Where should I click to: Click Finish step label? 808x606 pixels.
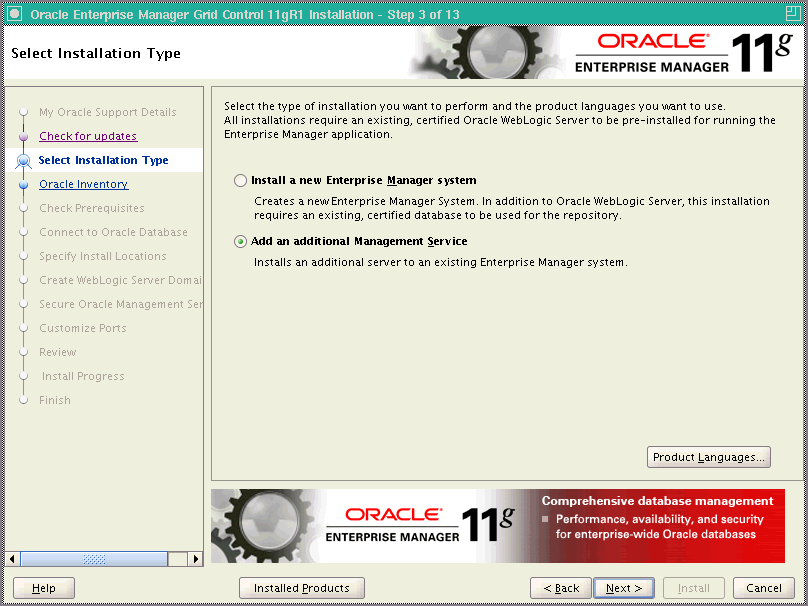[x=55, y=400]
